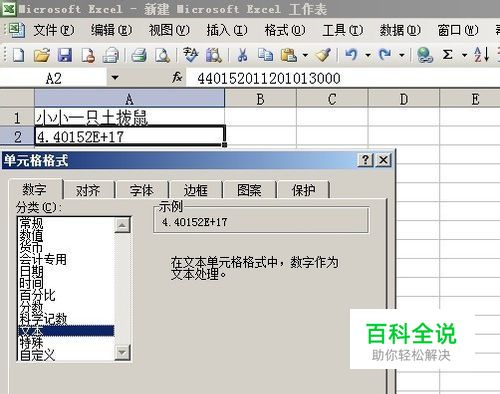
Task: Select 特殊 in the category list
Action: tap(66, 342)
